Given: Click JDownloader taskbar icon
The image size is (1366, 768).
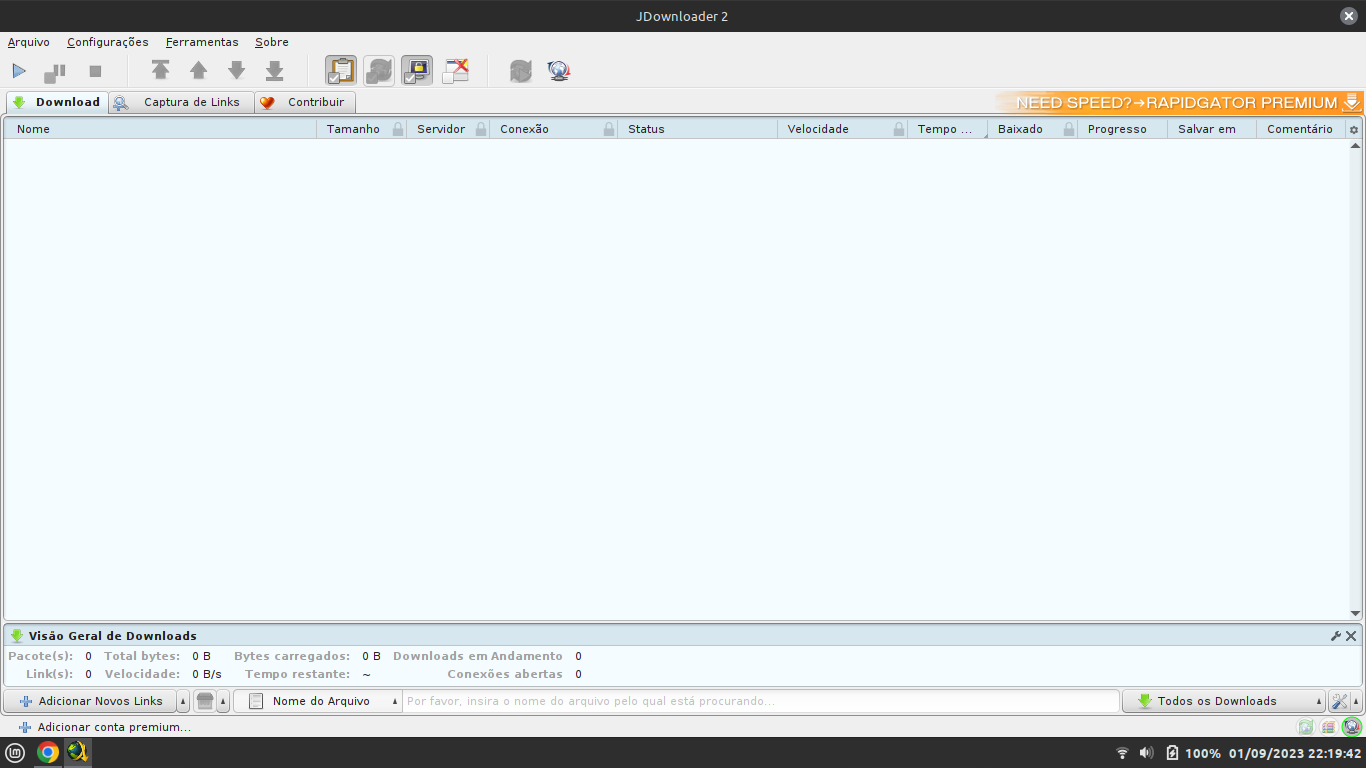Looking at the screenshot, I should (x=77, y=753).
